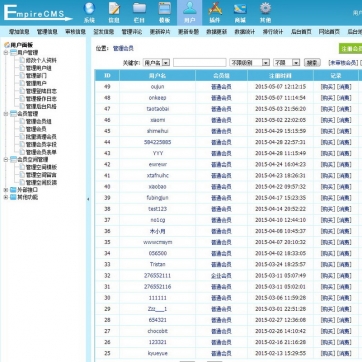Open the 系统 (System) top icon

coord(89,13)
